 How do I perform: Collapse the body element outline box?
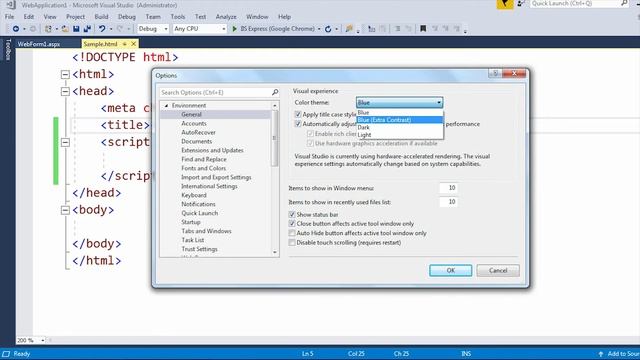pos(65,210)
